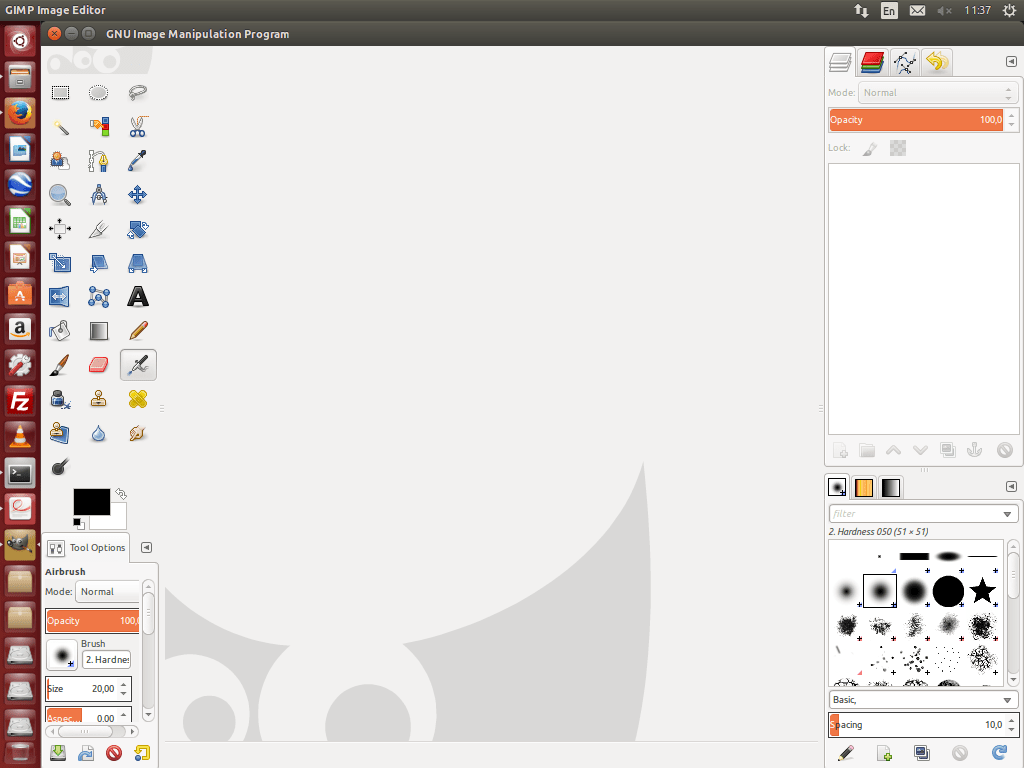This screenshot has height=768, width=1024.
Task: Open the Basic brush tag dropdown
Action: tap(1009, 700)
